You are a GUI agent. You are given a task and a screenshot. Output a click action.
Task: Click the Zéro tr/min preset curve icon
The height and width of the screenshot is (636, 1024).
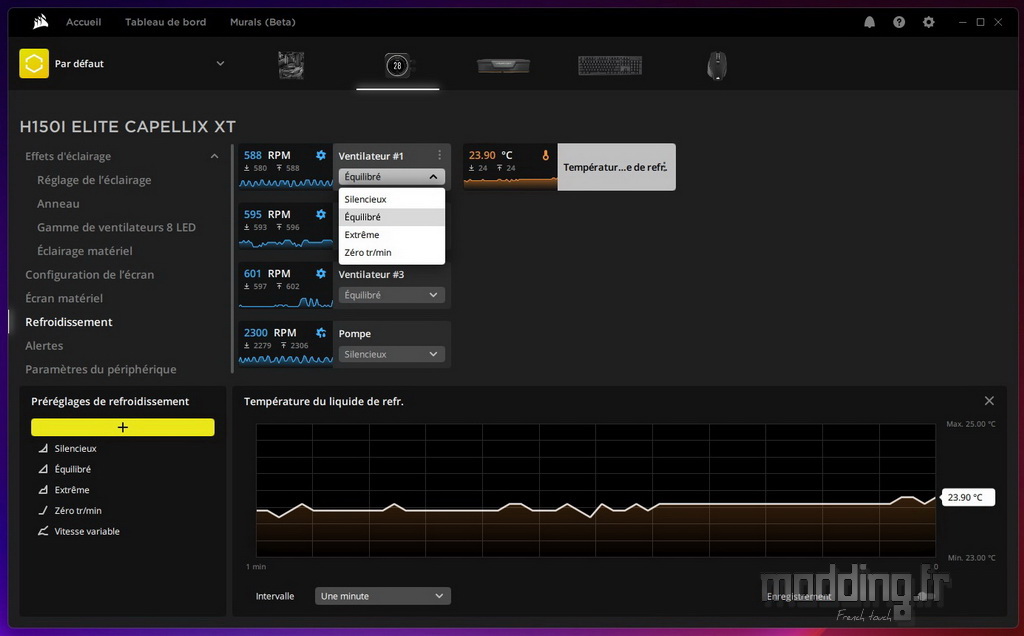point(43,511)
